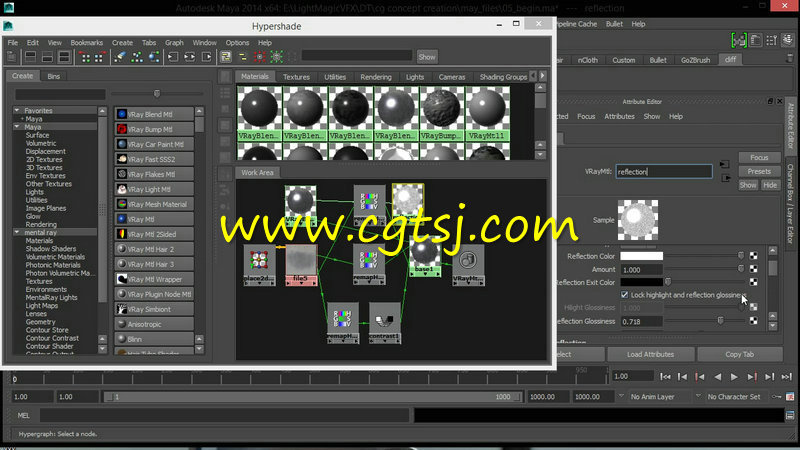Open map button for Amount attribute
The width and height of the screenshot is (800, 450).
pyautogui.click(x=754, y=269)
